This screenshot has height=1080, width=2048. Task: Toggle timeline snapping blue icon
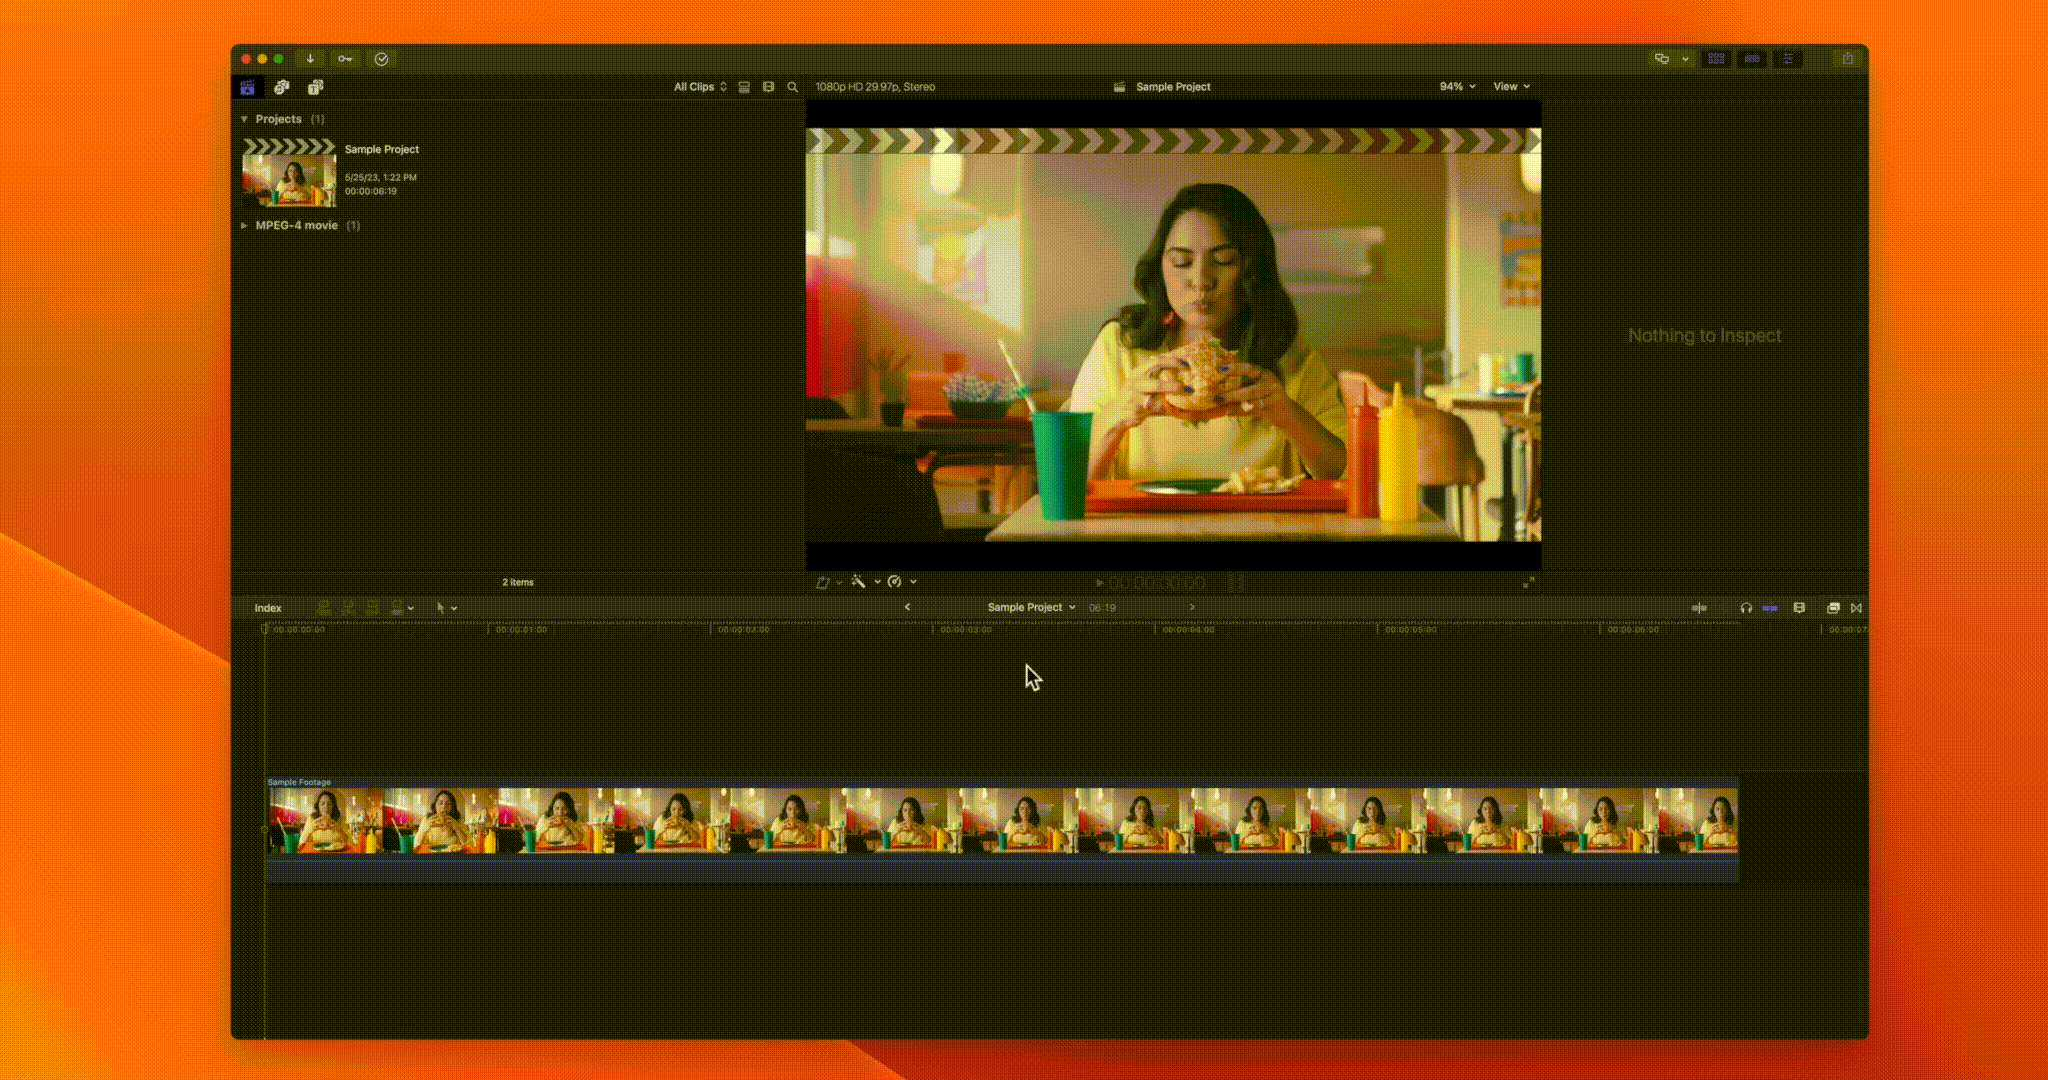tap(1770, 608)
